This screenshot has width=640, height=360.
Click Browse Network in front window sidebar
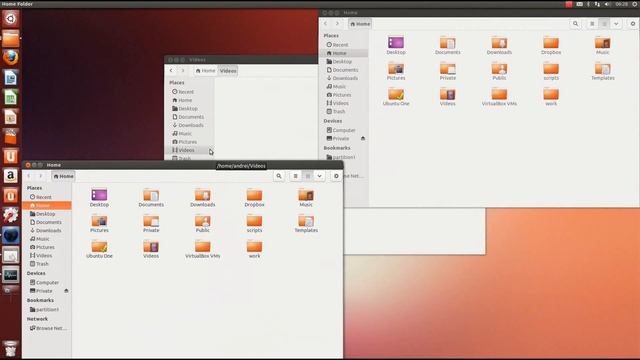click(x=47, y=328)
